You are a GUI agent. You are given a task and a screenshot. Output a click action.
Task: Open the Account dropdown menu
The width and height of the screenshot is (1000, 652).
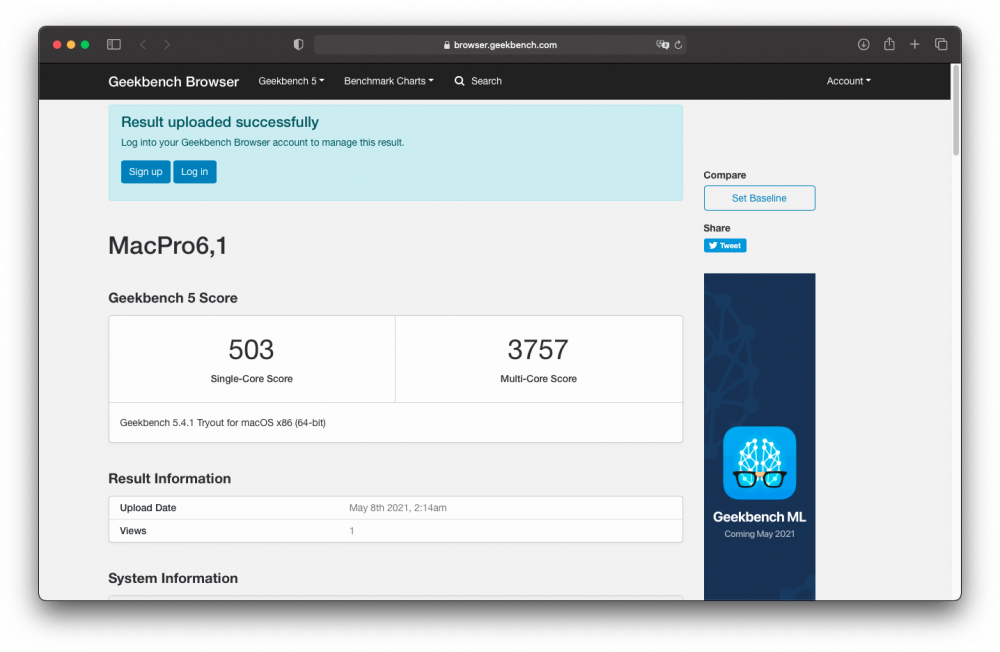point(848,81)
